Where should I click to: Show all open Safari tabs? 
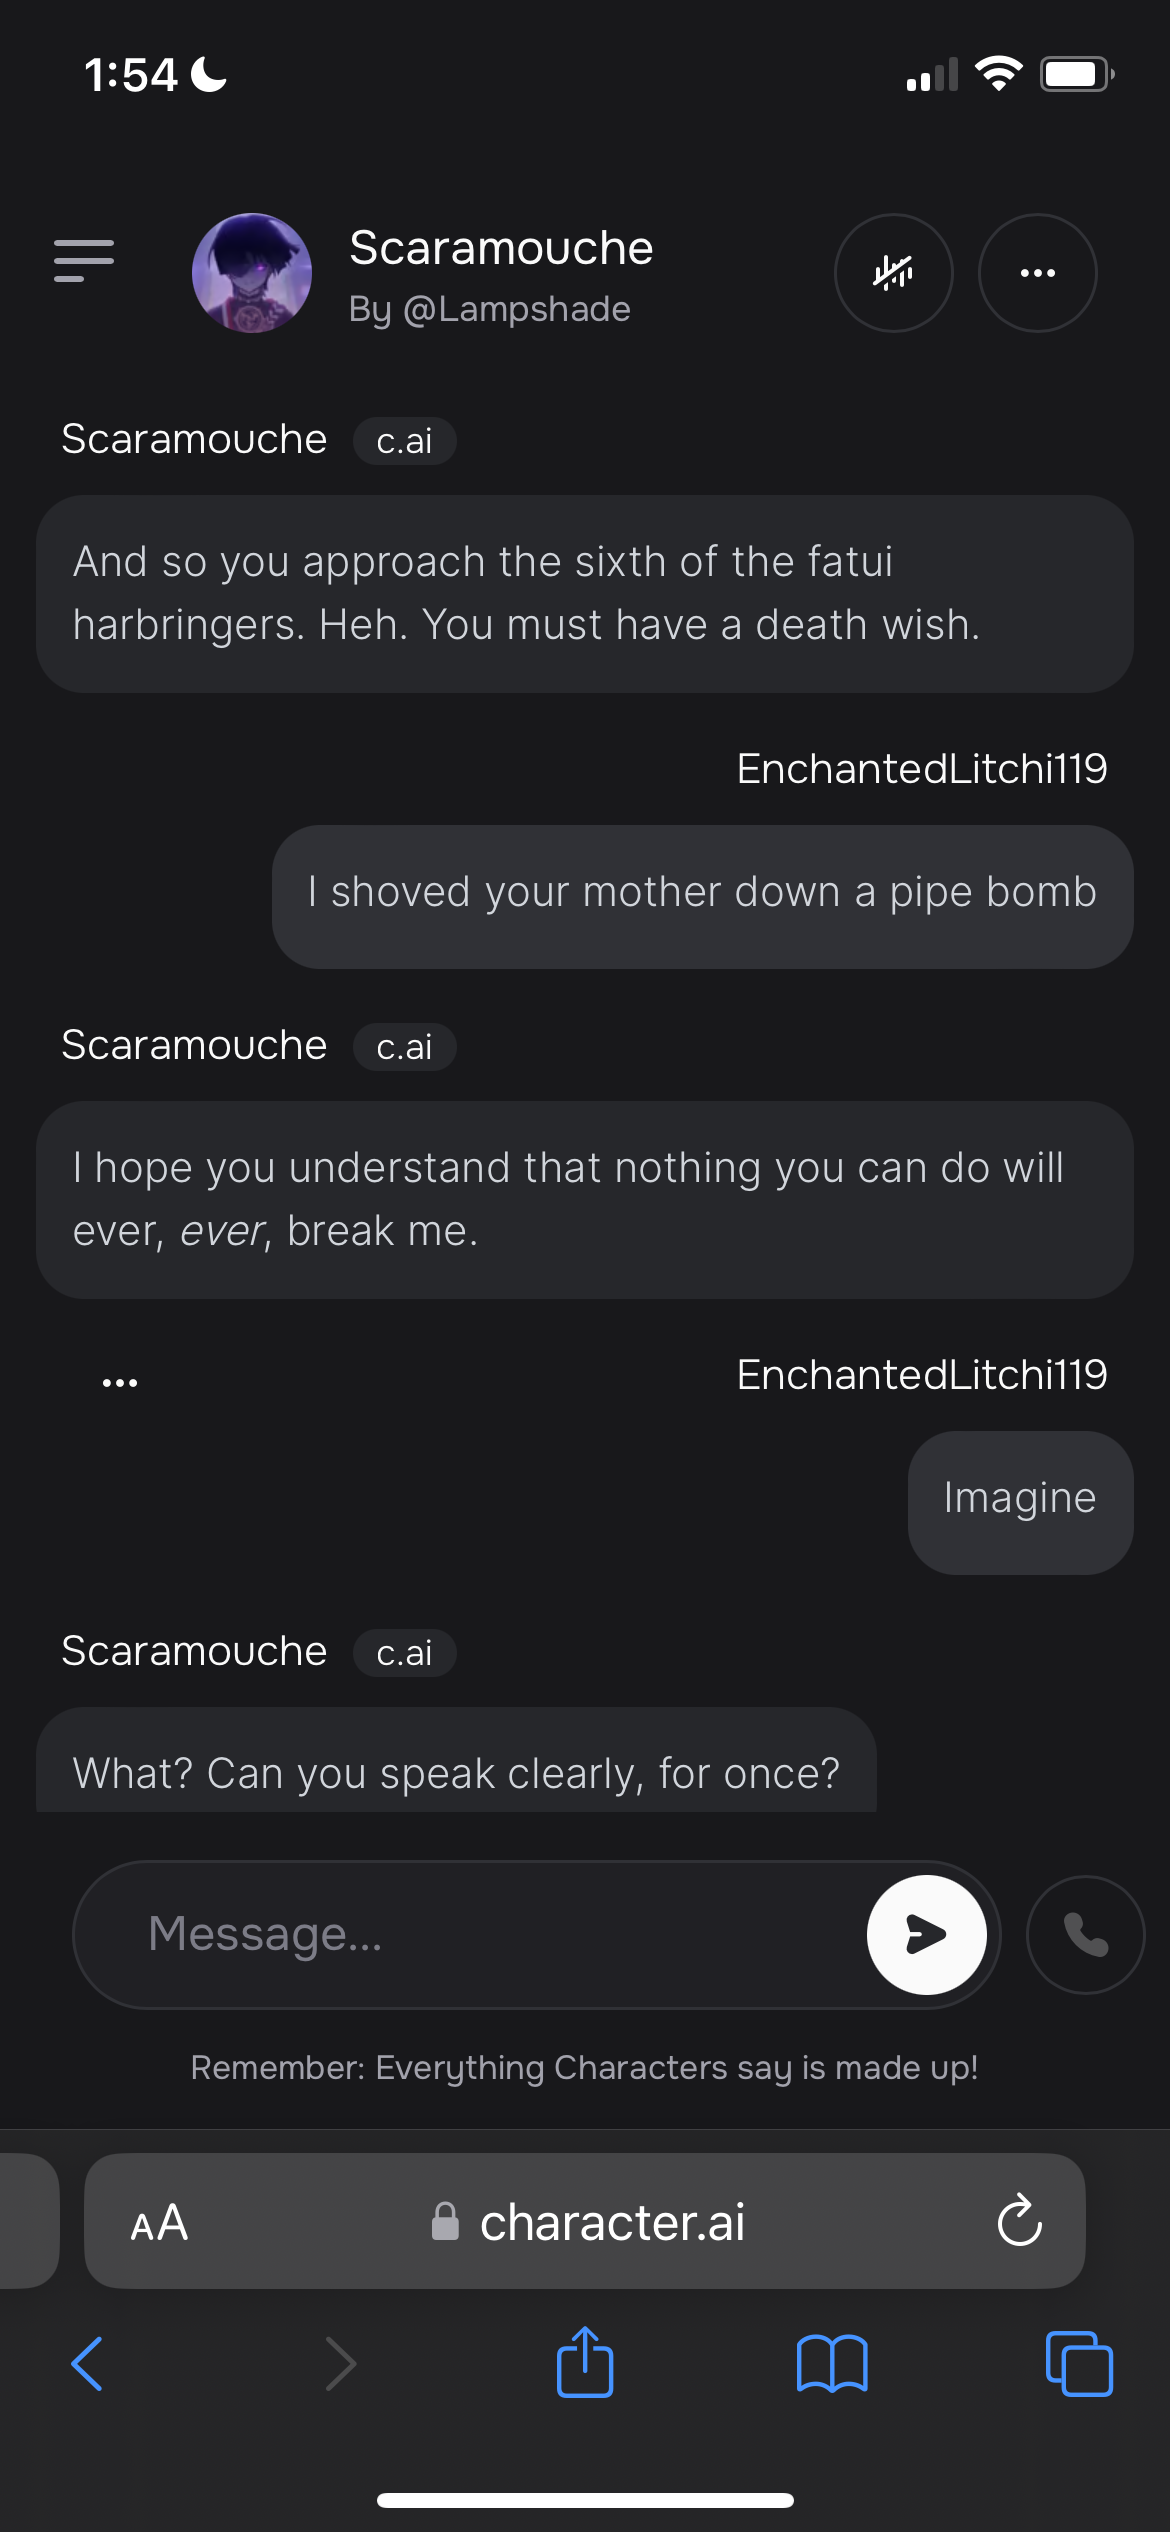coord(1078,2364)
